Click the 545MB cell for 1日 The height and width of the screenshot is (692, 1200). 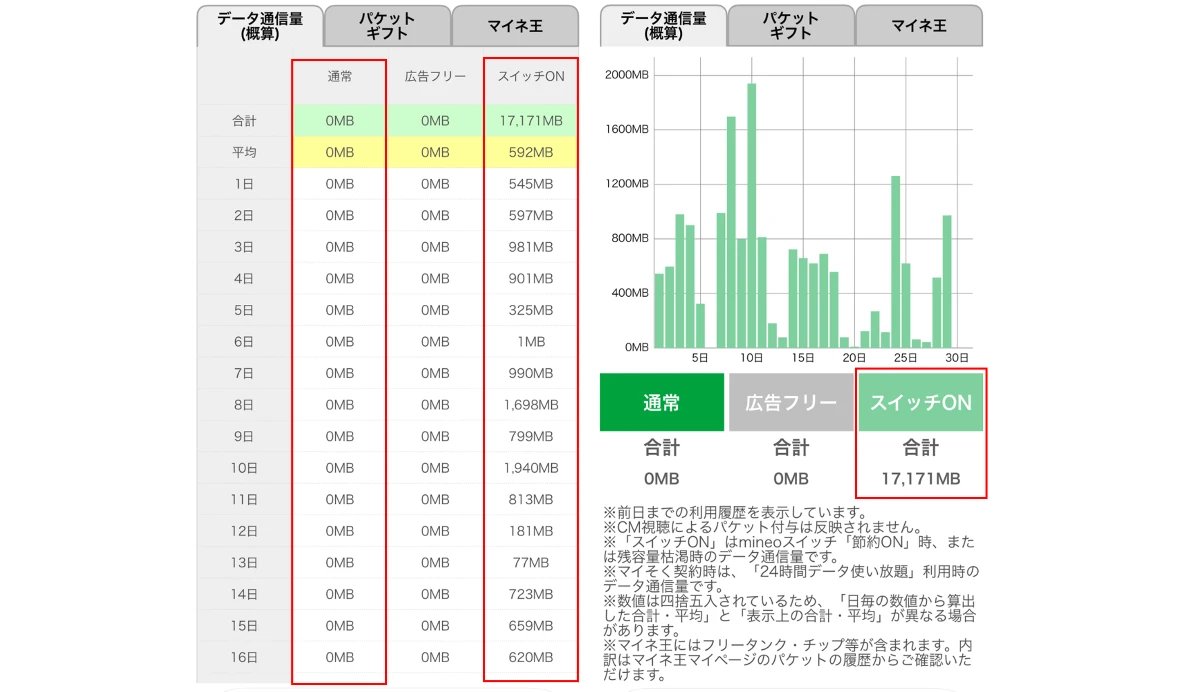click(530, 184)
